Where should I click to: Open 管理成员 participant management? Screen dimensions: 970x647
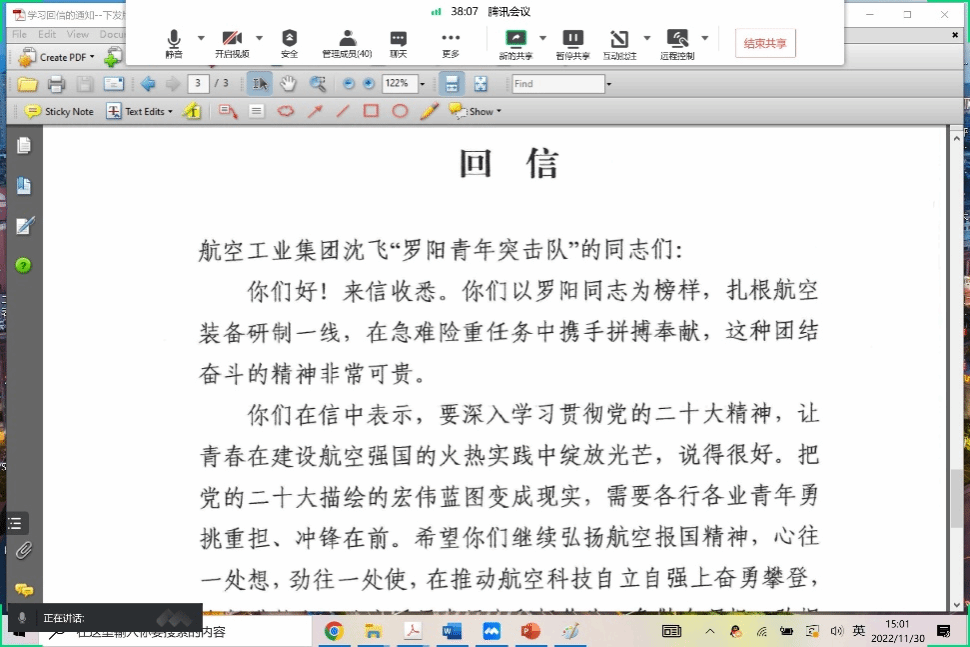(347, 43)
